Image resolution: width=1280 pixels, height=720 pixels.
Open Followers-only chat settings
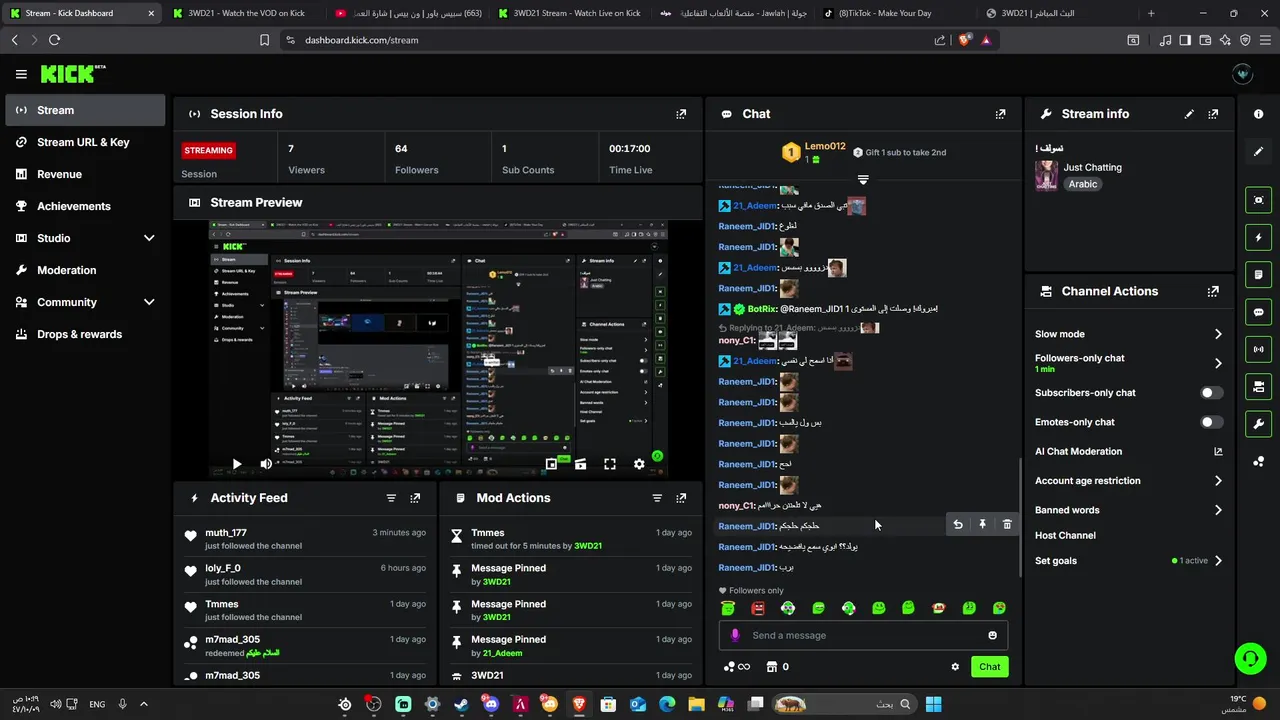1128,363
